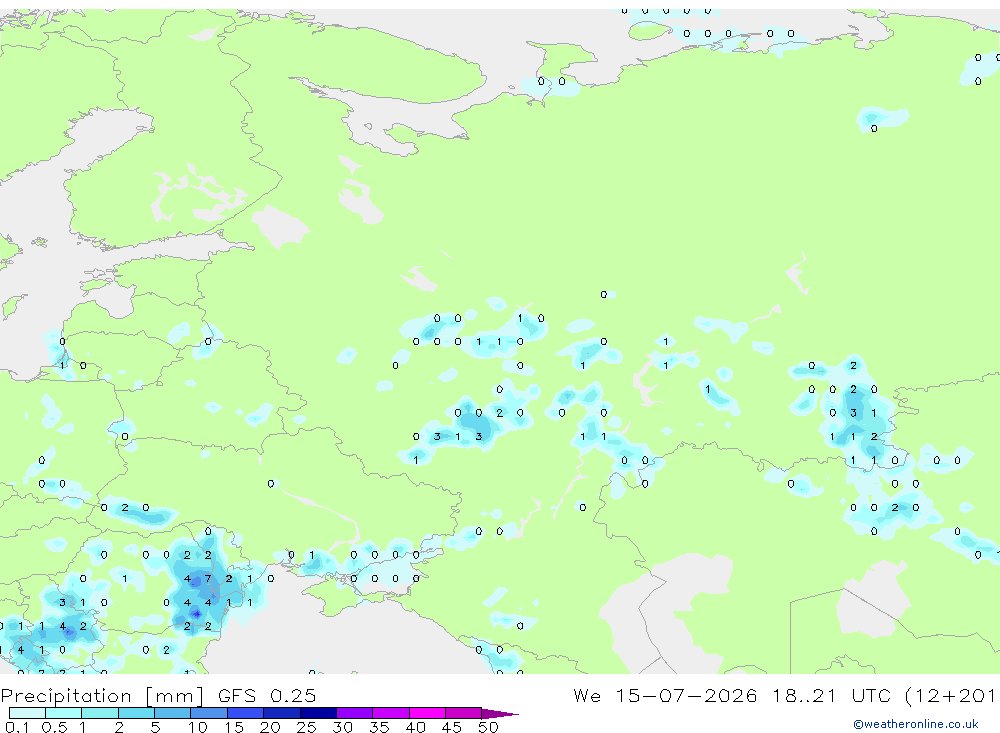Click the legend scale label "40"
1000x733 pixels.
click(415, 727)
